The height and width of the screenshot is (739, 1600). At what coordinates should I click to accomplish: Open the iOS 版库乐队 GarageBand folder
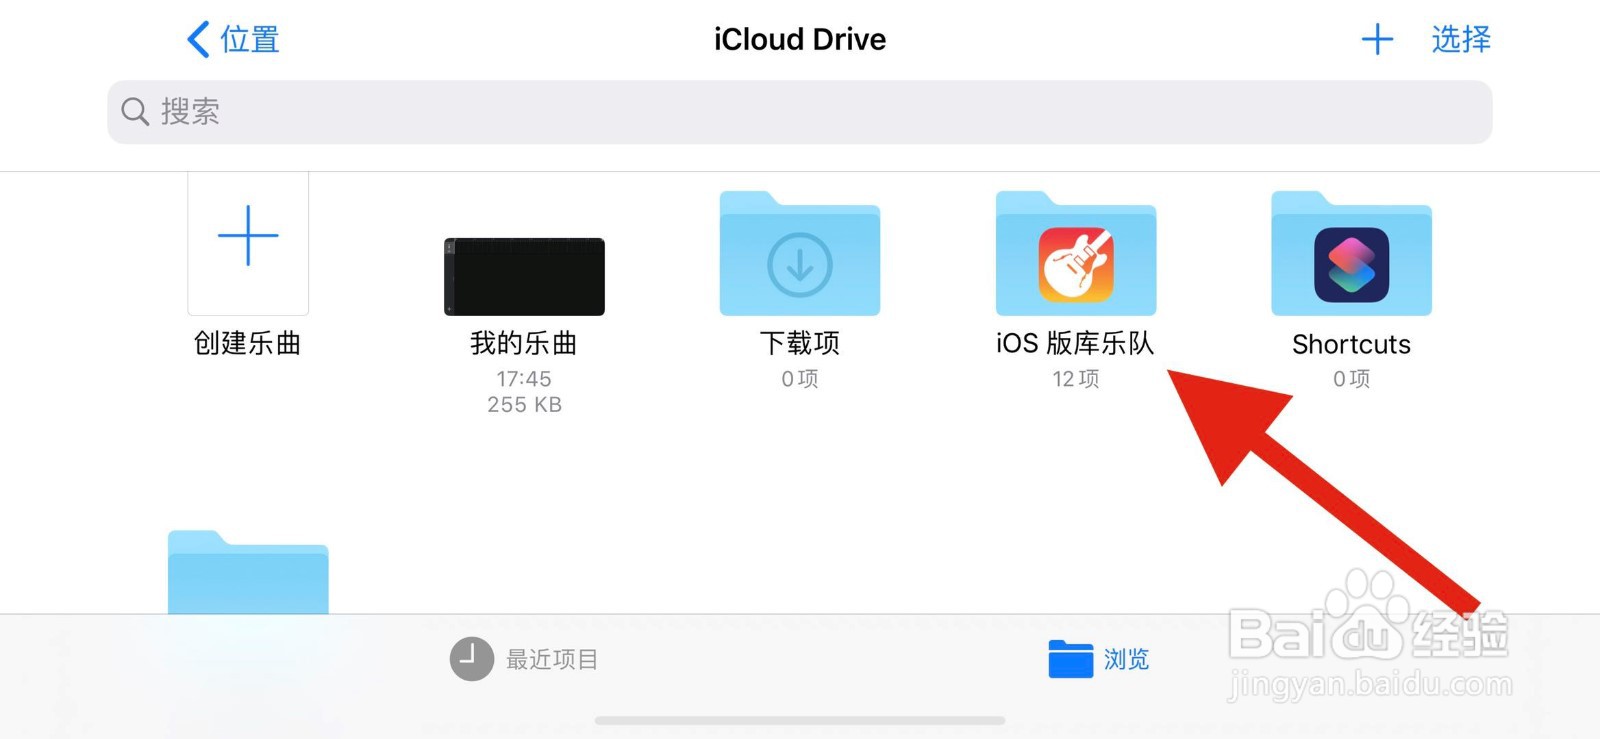point(1076,254)
